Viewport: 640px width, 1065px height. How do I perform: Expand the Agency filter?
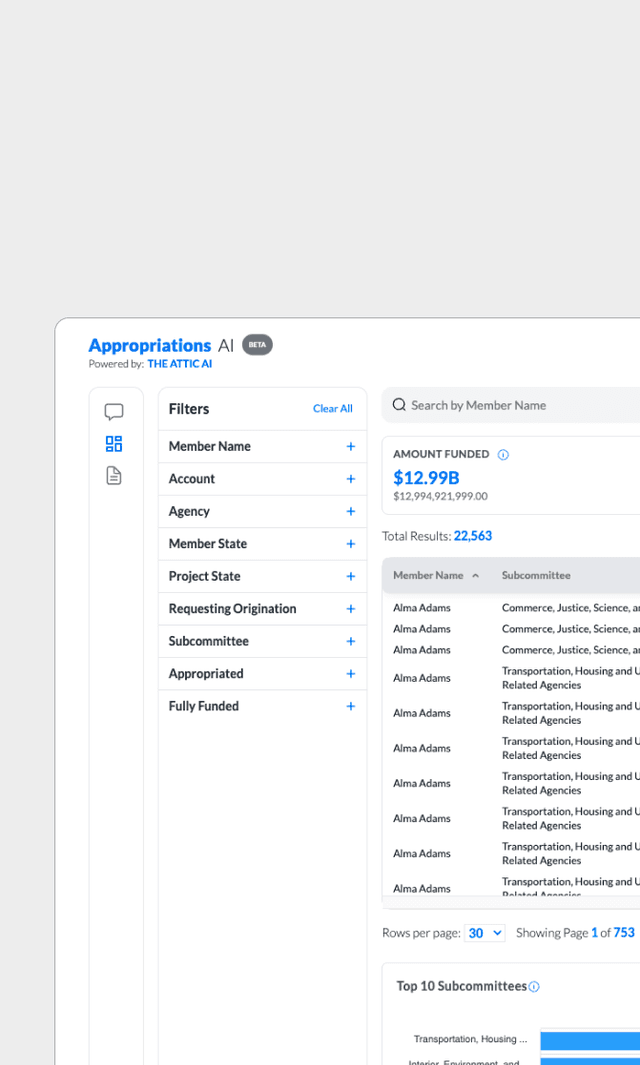pyautogui.click(x=350, y=512)
